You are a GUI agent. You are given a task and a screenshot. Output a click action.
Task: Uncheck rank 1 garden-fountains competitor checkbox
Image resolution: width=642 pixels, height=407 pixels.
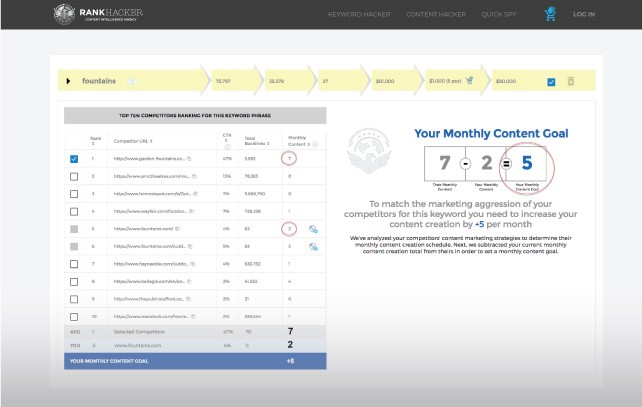[x=74, y=159]
